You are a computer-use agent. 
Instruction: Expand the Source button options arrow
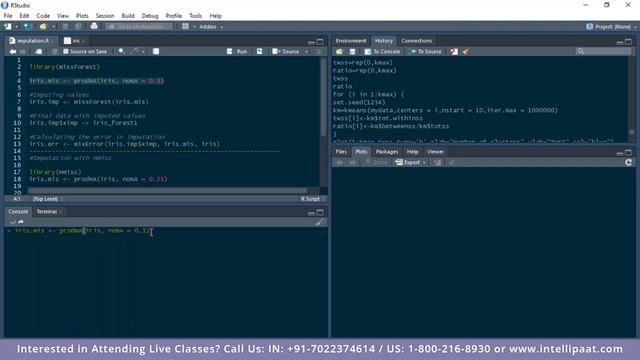tap(307, 51)
